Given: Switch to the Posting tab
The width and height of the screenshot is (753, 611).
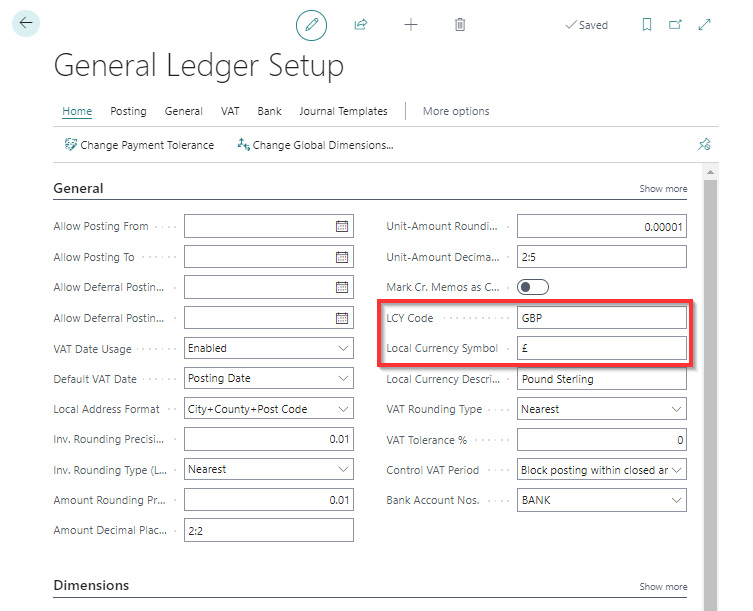Looking at the screenshot, I should [x=128, y=111].
